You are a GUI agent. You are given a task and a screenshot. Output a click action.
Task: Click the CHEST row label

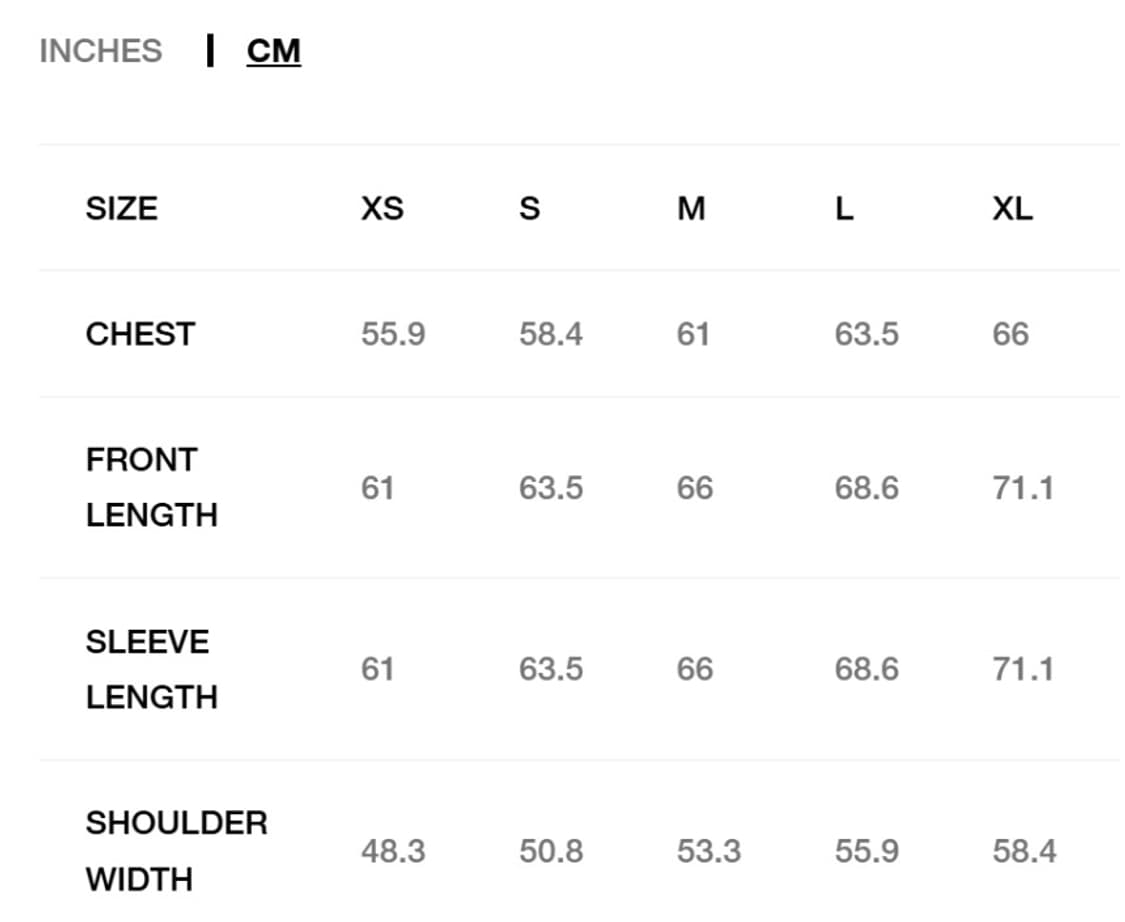[140, 333]
